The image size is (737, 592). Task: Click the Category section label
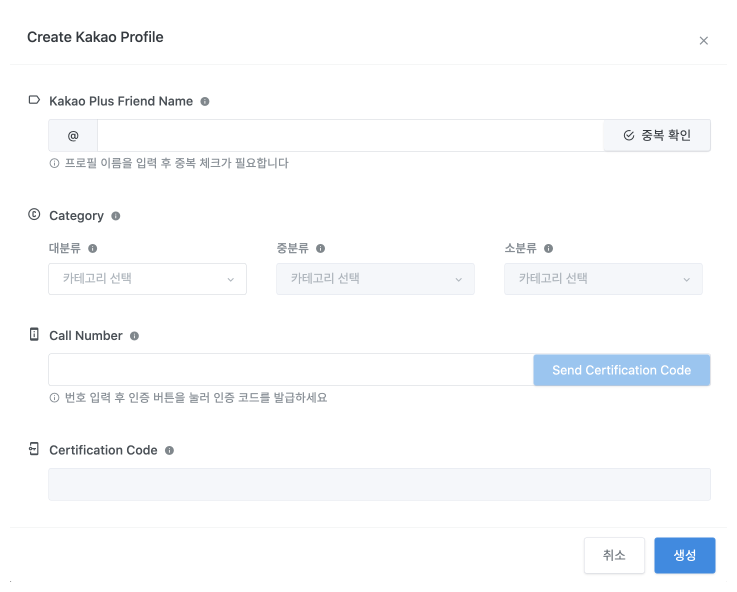77,216
